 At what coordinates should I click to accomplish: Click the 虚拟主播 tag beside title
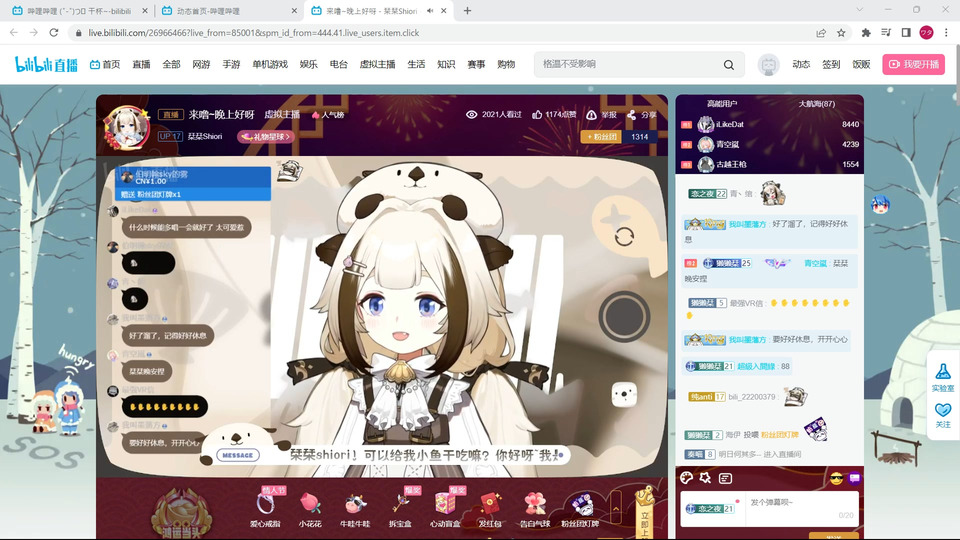coord(282,114)
